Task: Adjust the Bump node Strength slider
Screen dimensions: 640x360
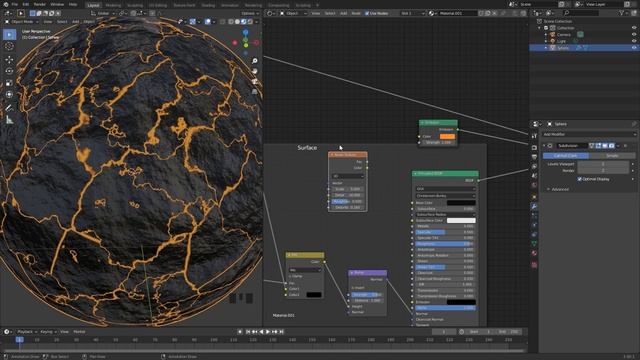Action: (366, 295)
